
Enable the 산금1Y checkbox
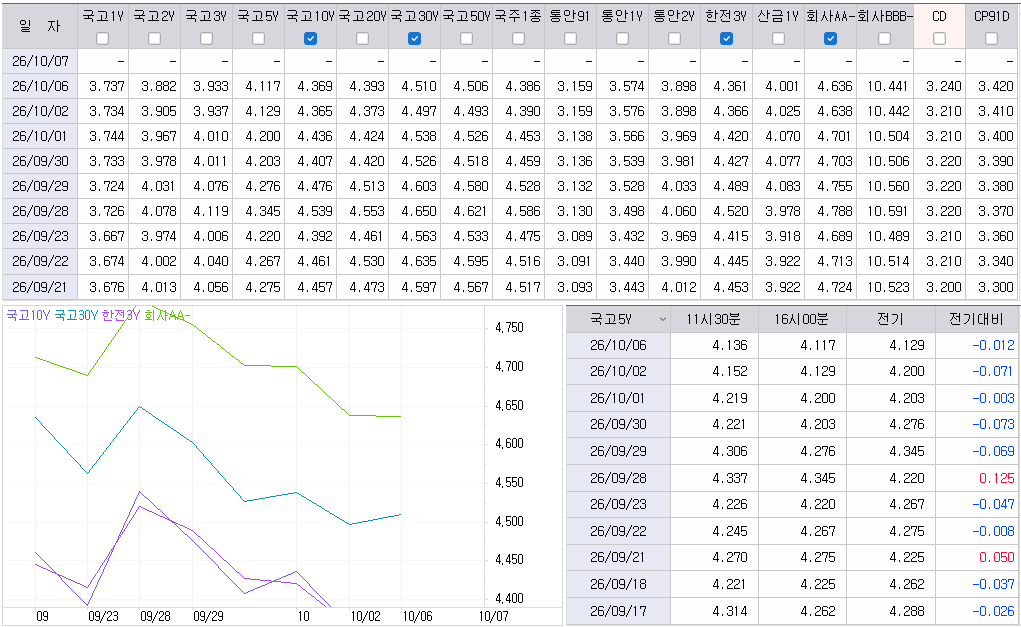point(778,39)
